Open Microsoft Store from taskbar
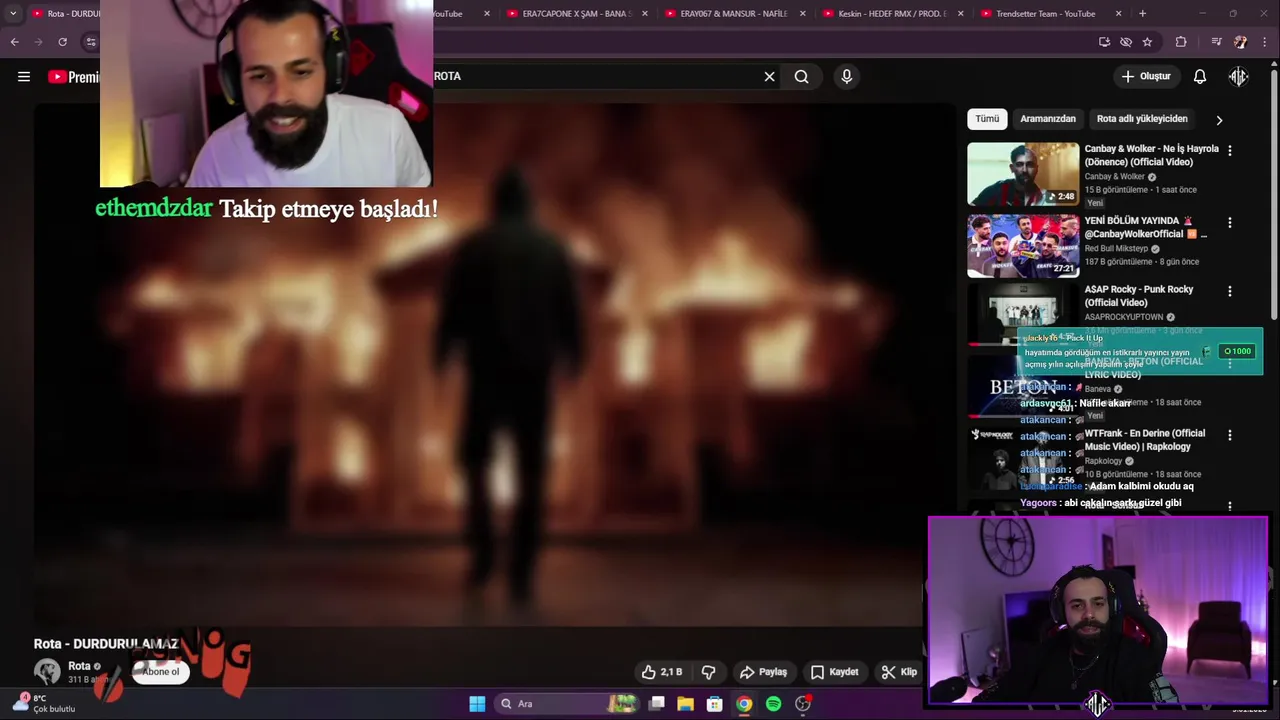This screenshot has height=720, width=1280. pos(714,704)
